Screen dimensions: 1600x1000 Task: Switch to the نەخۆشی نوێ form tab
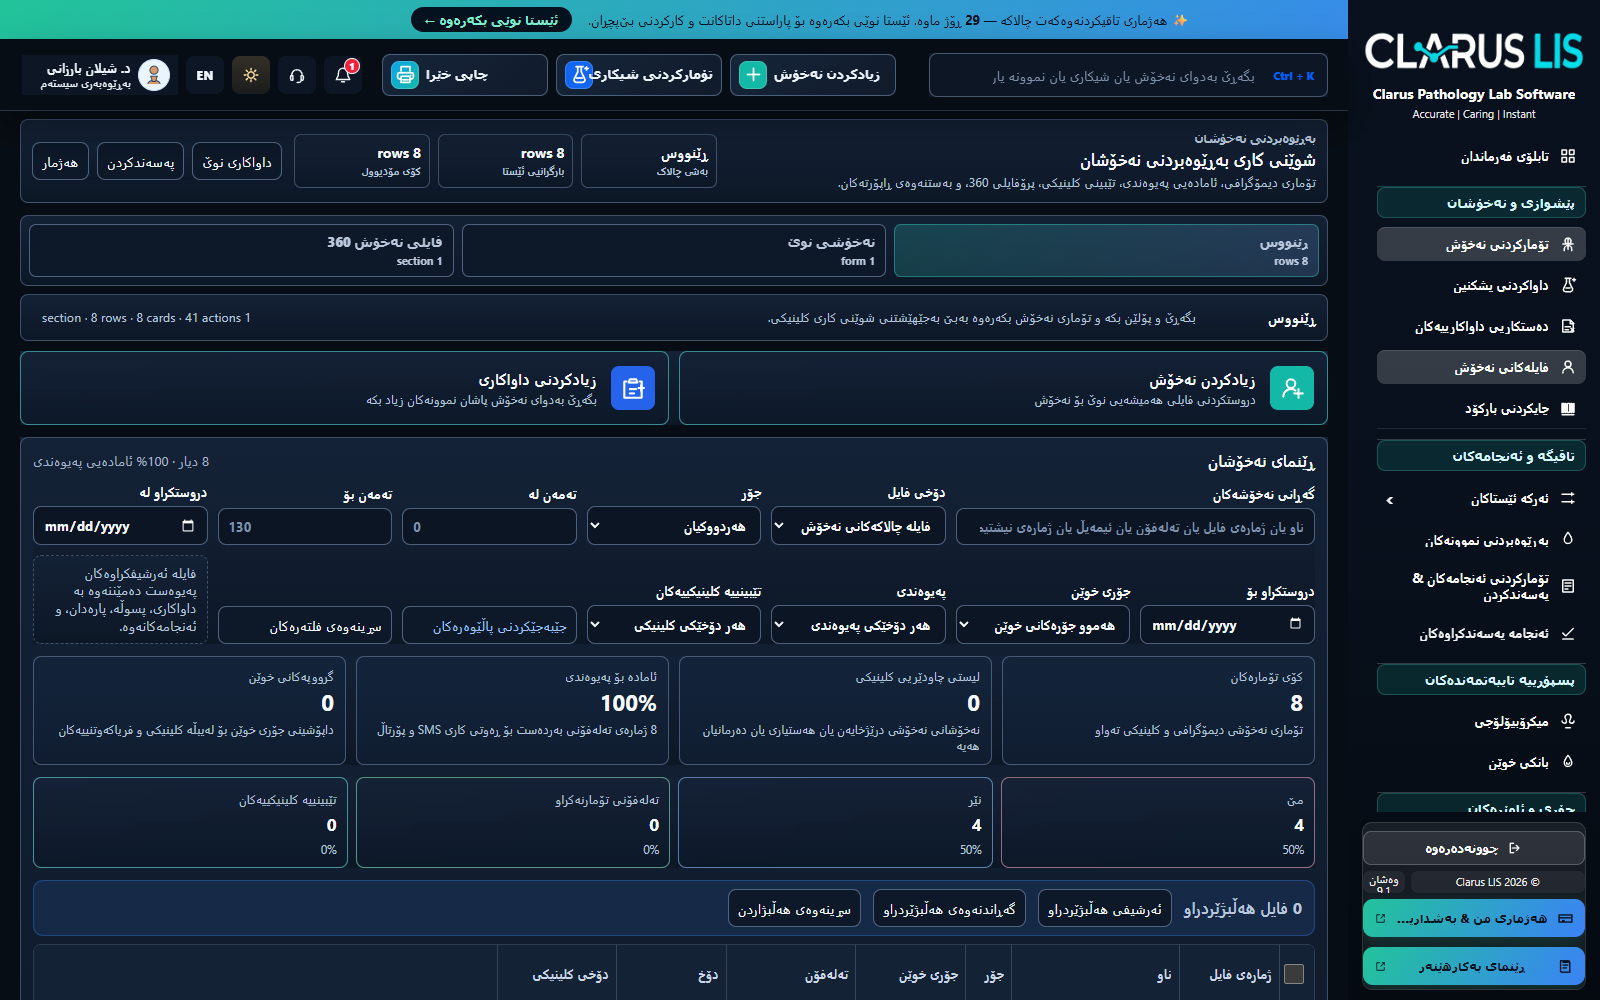674,250
